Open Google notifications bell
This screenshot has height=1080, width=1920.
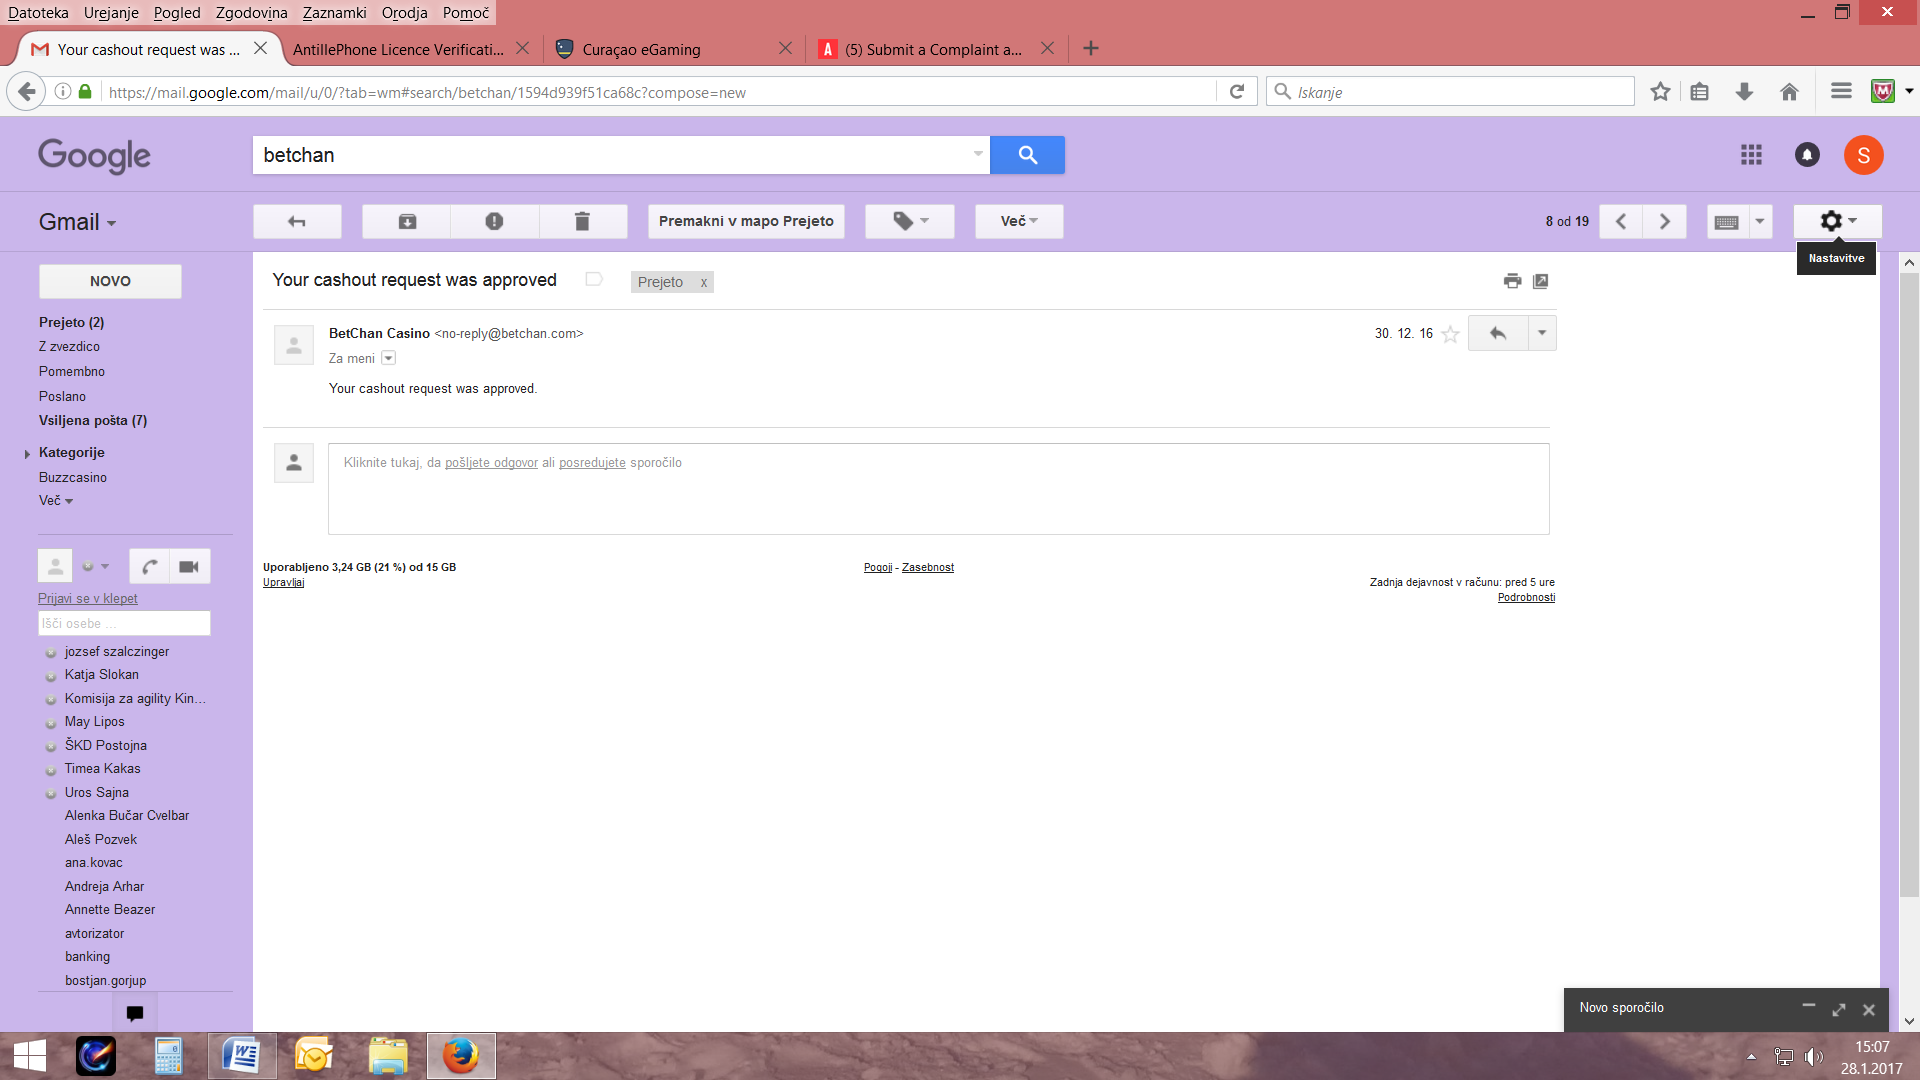[x=1807, y=155]
